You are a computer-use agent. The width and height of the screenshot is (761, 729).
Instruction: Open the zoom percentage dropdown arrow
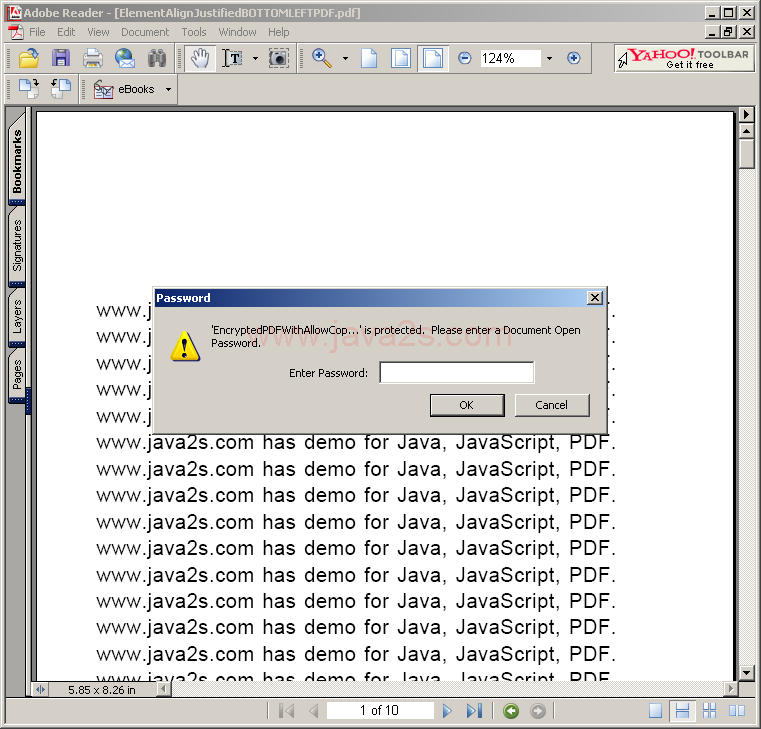coord(549,59)
